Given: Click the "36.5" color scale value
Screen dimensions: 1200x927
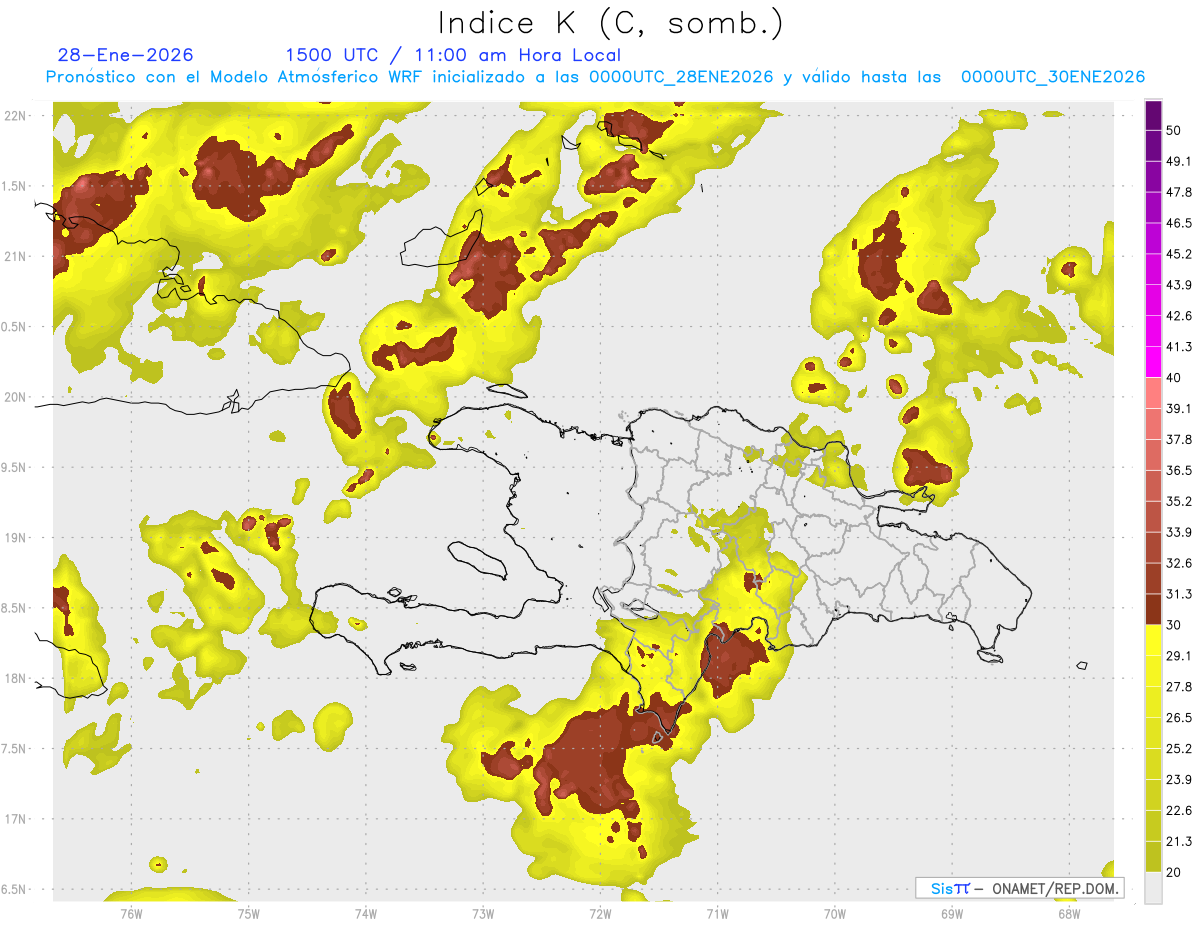Looking at the screenshot, I should pos(1179,470).
